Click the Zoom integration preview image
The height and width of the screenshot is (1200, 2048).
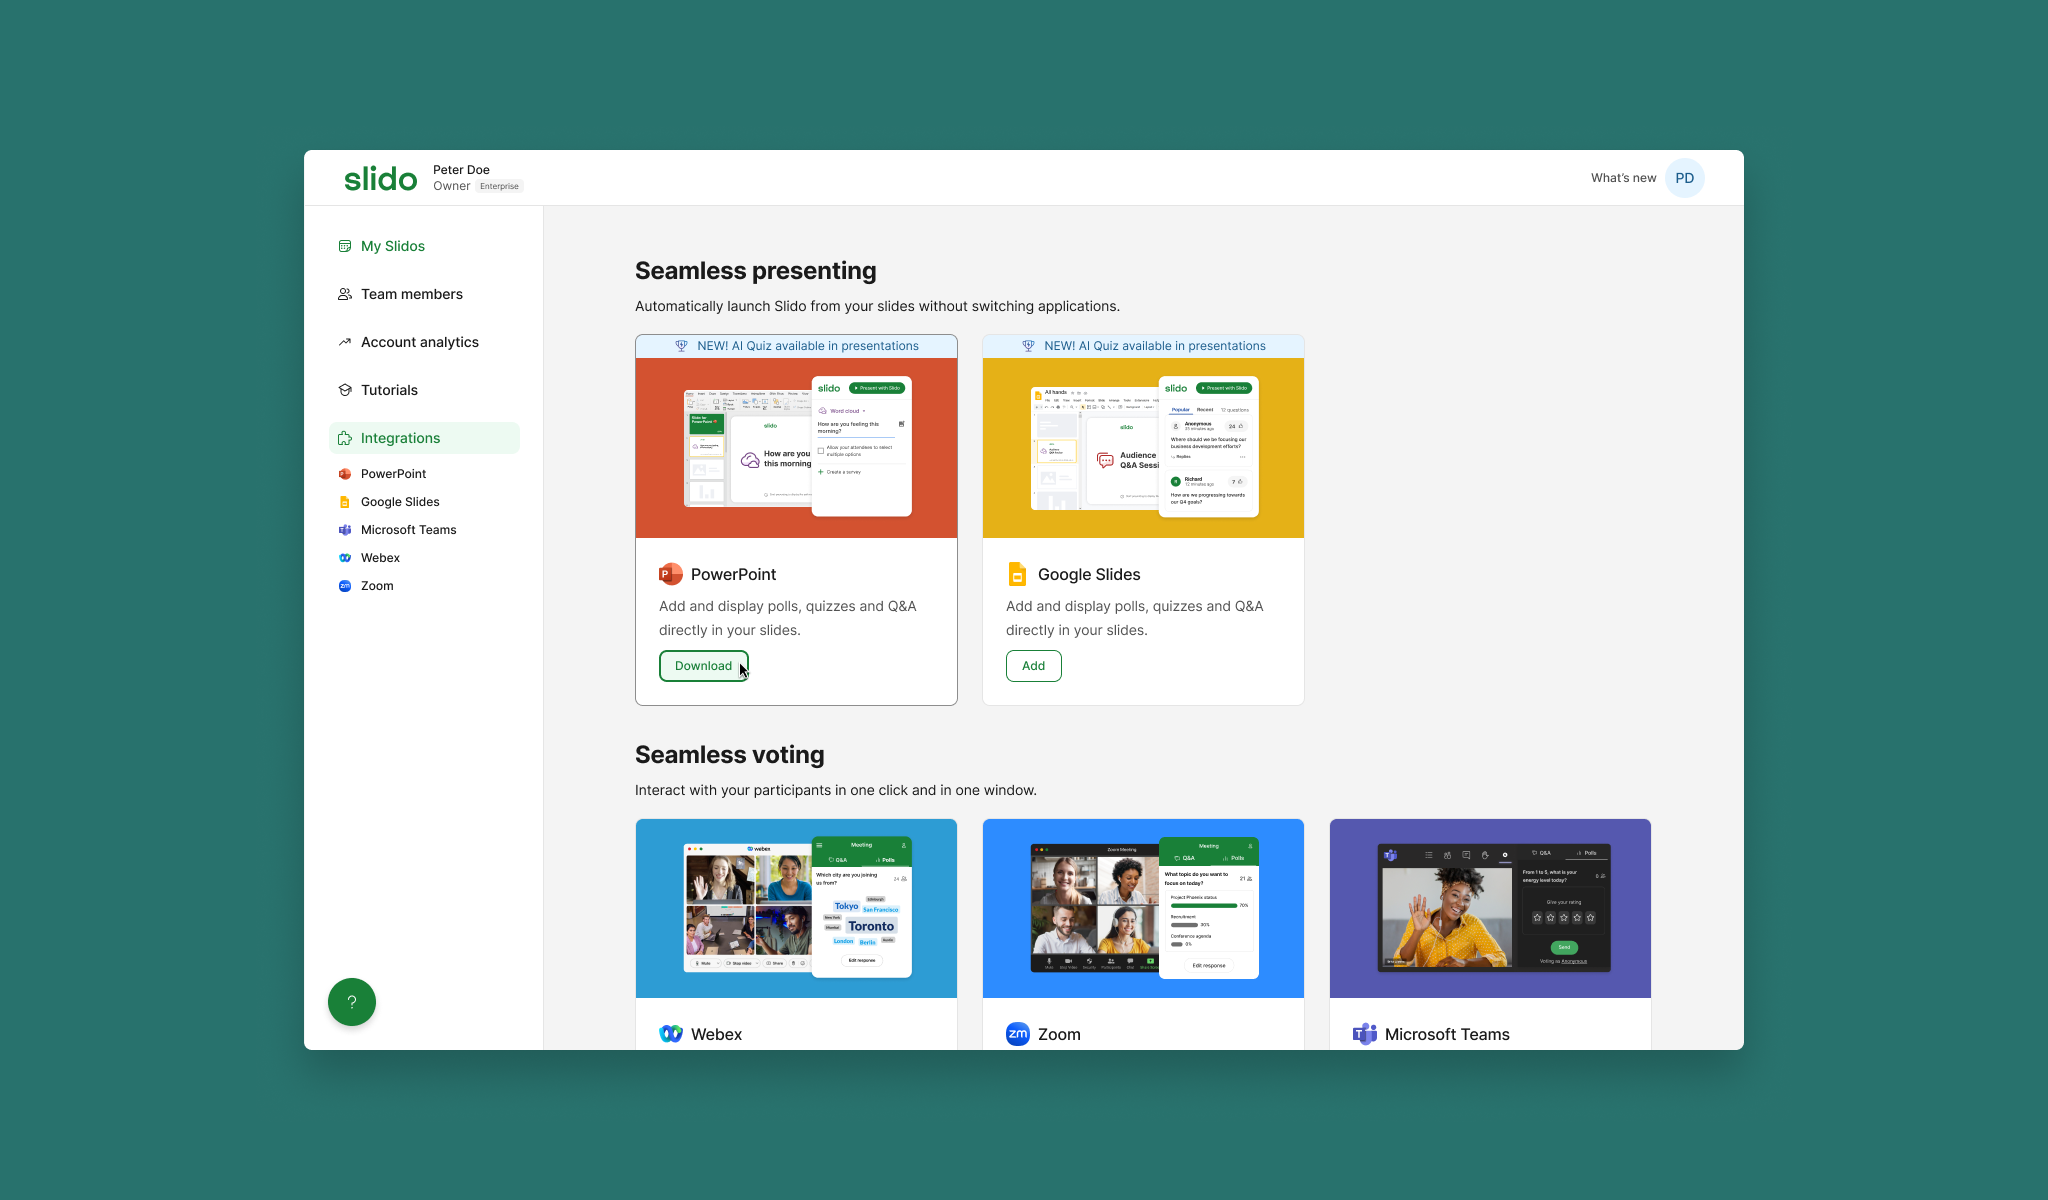click(1143, 908)
